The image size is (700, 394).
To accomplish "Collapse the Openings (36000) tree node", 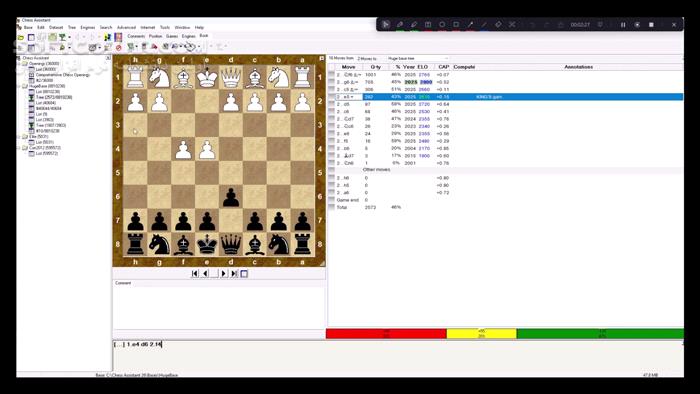I will (19, 64).
